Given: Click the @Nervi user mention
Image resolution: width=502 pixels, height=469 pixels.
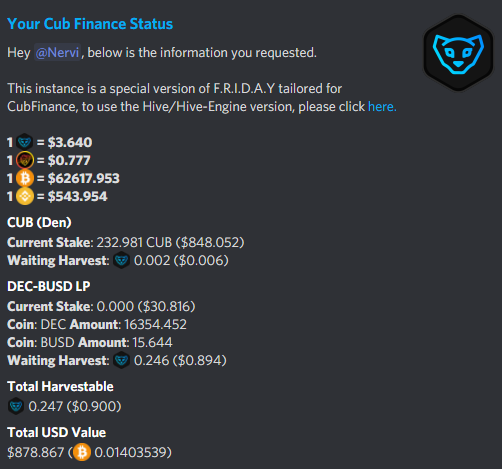Looking at the screenshot, I should point(57,52).
